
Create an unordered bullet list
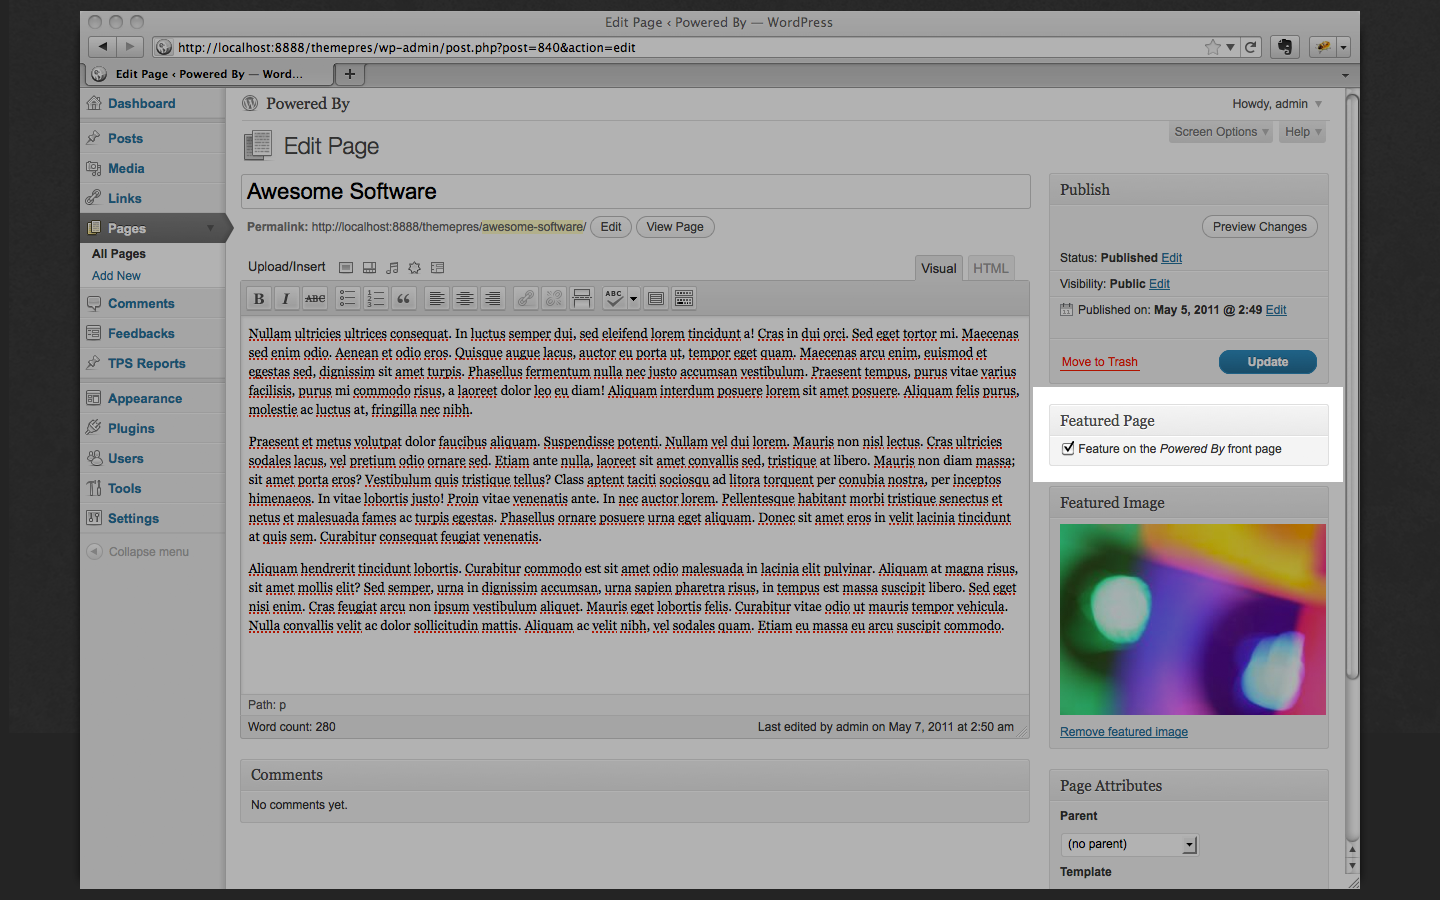coord(347,298)
